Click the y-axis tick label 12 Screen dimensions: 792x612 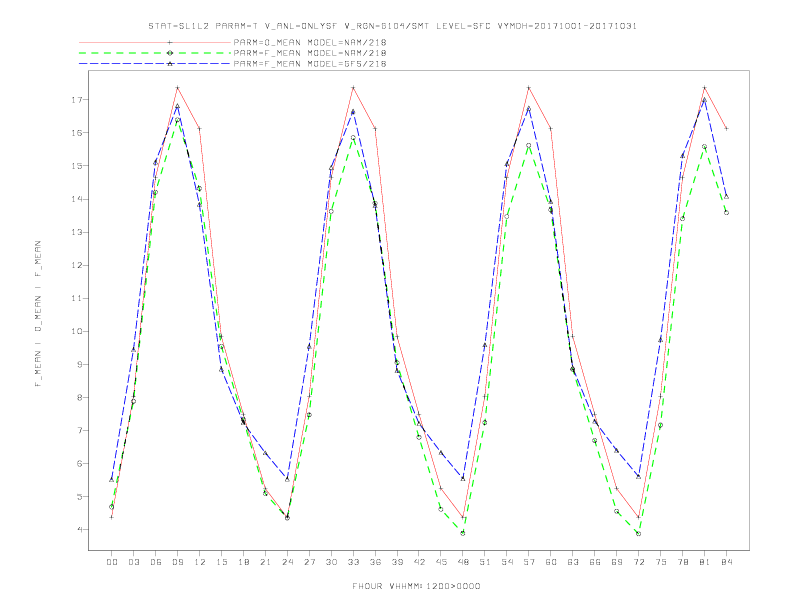[76, 266]
